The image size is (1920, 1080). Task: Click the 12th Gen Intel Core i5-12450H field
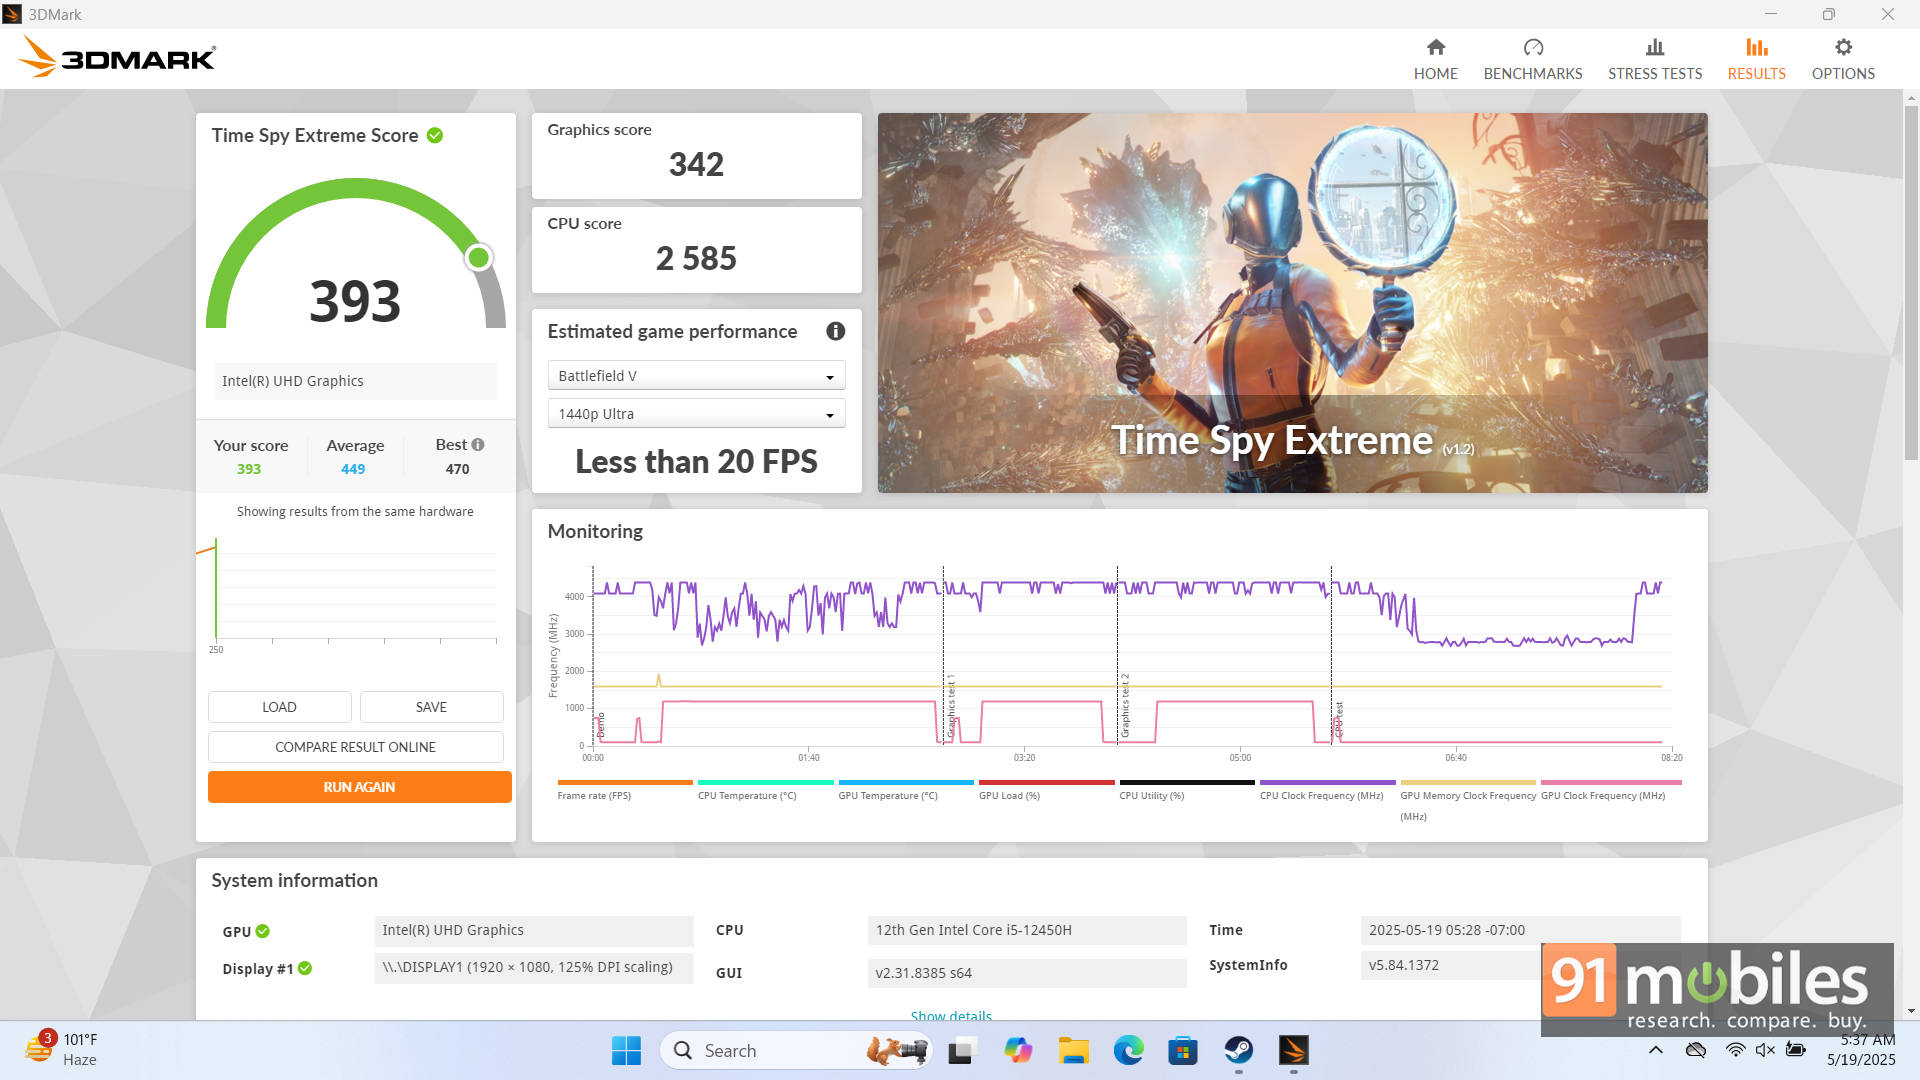click(1027, 930)
